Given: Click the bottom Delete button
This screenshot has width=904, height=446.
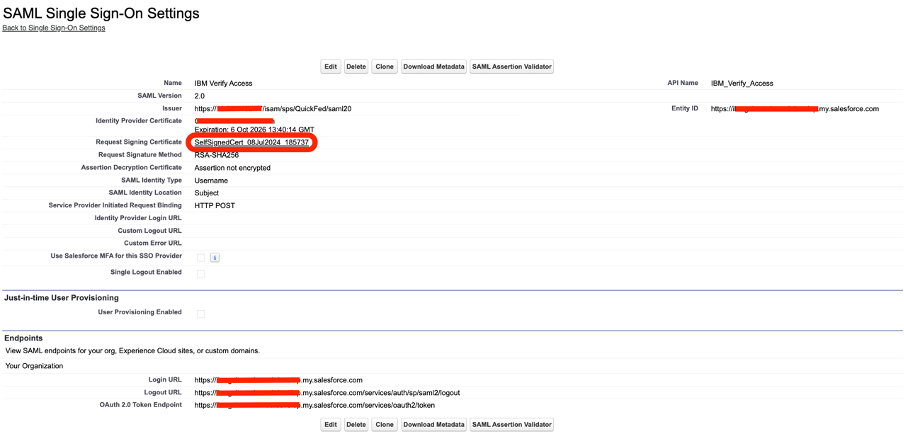Looking at the screenshot, I should pos(356,425).
